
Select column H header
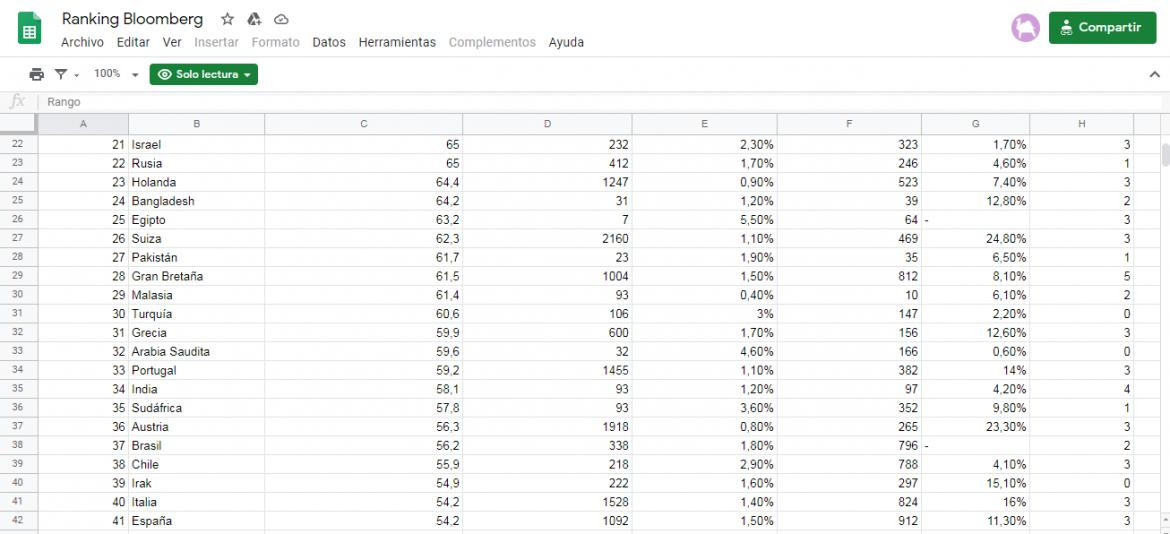1081,124
